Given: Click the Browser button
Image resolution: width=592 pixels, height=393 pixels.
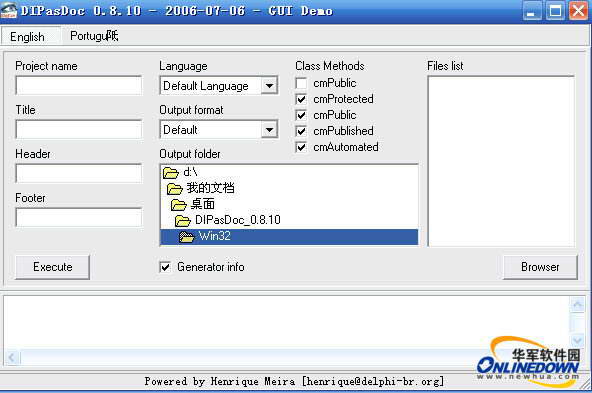Looking at the screenshot, I should coord(540,267).
